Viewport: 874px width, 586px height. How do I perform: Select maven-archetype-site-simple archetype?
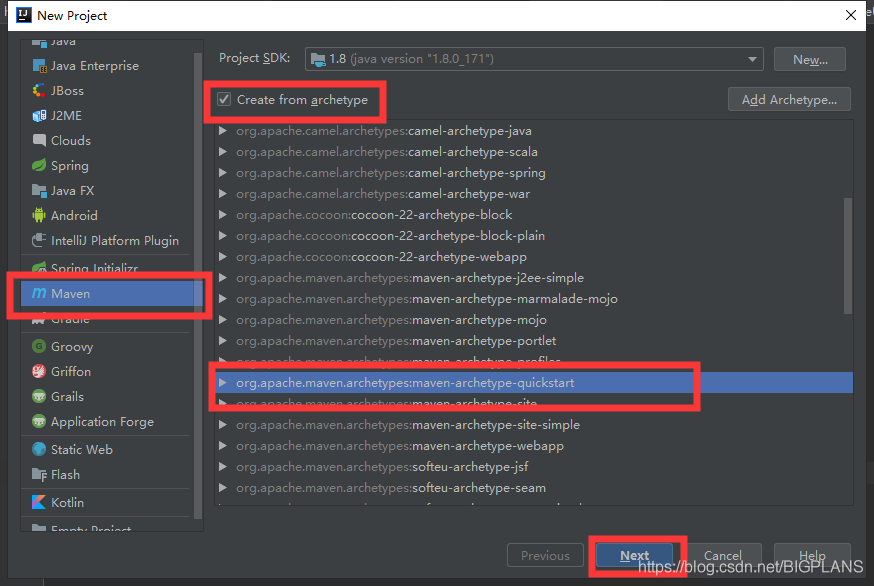(533, 425)
